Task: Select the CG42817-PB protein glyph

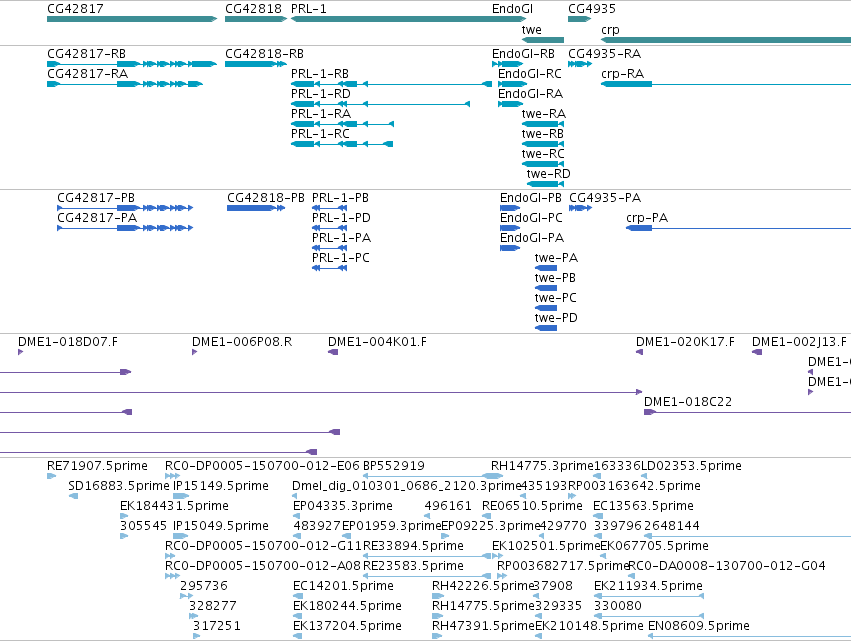Action: click(x=125, y=208)
